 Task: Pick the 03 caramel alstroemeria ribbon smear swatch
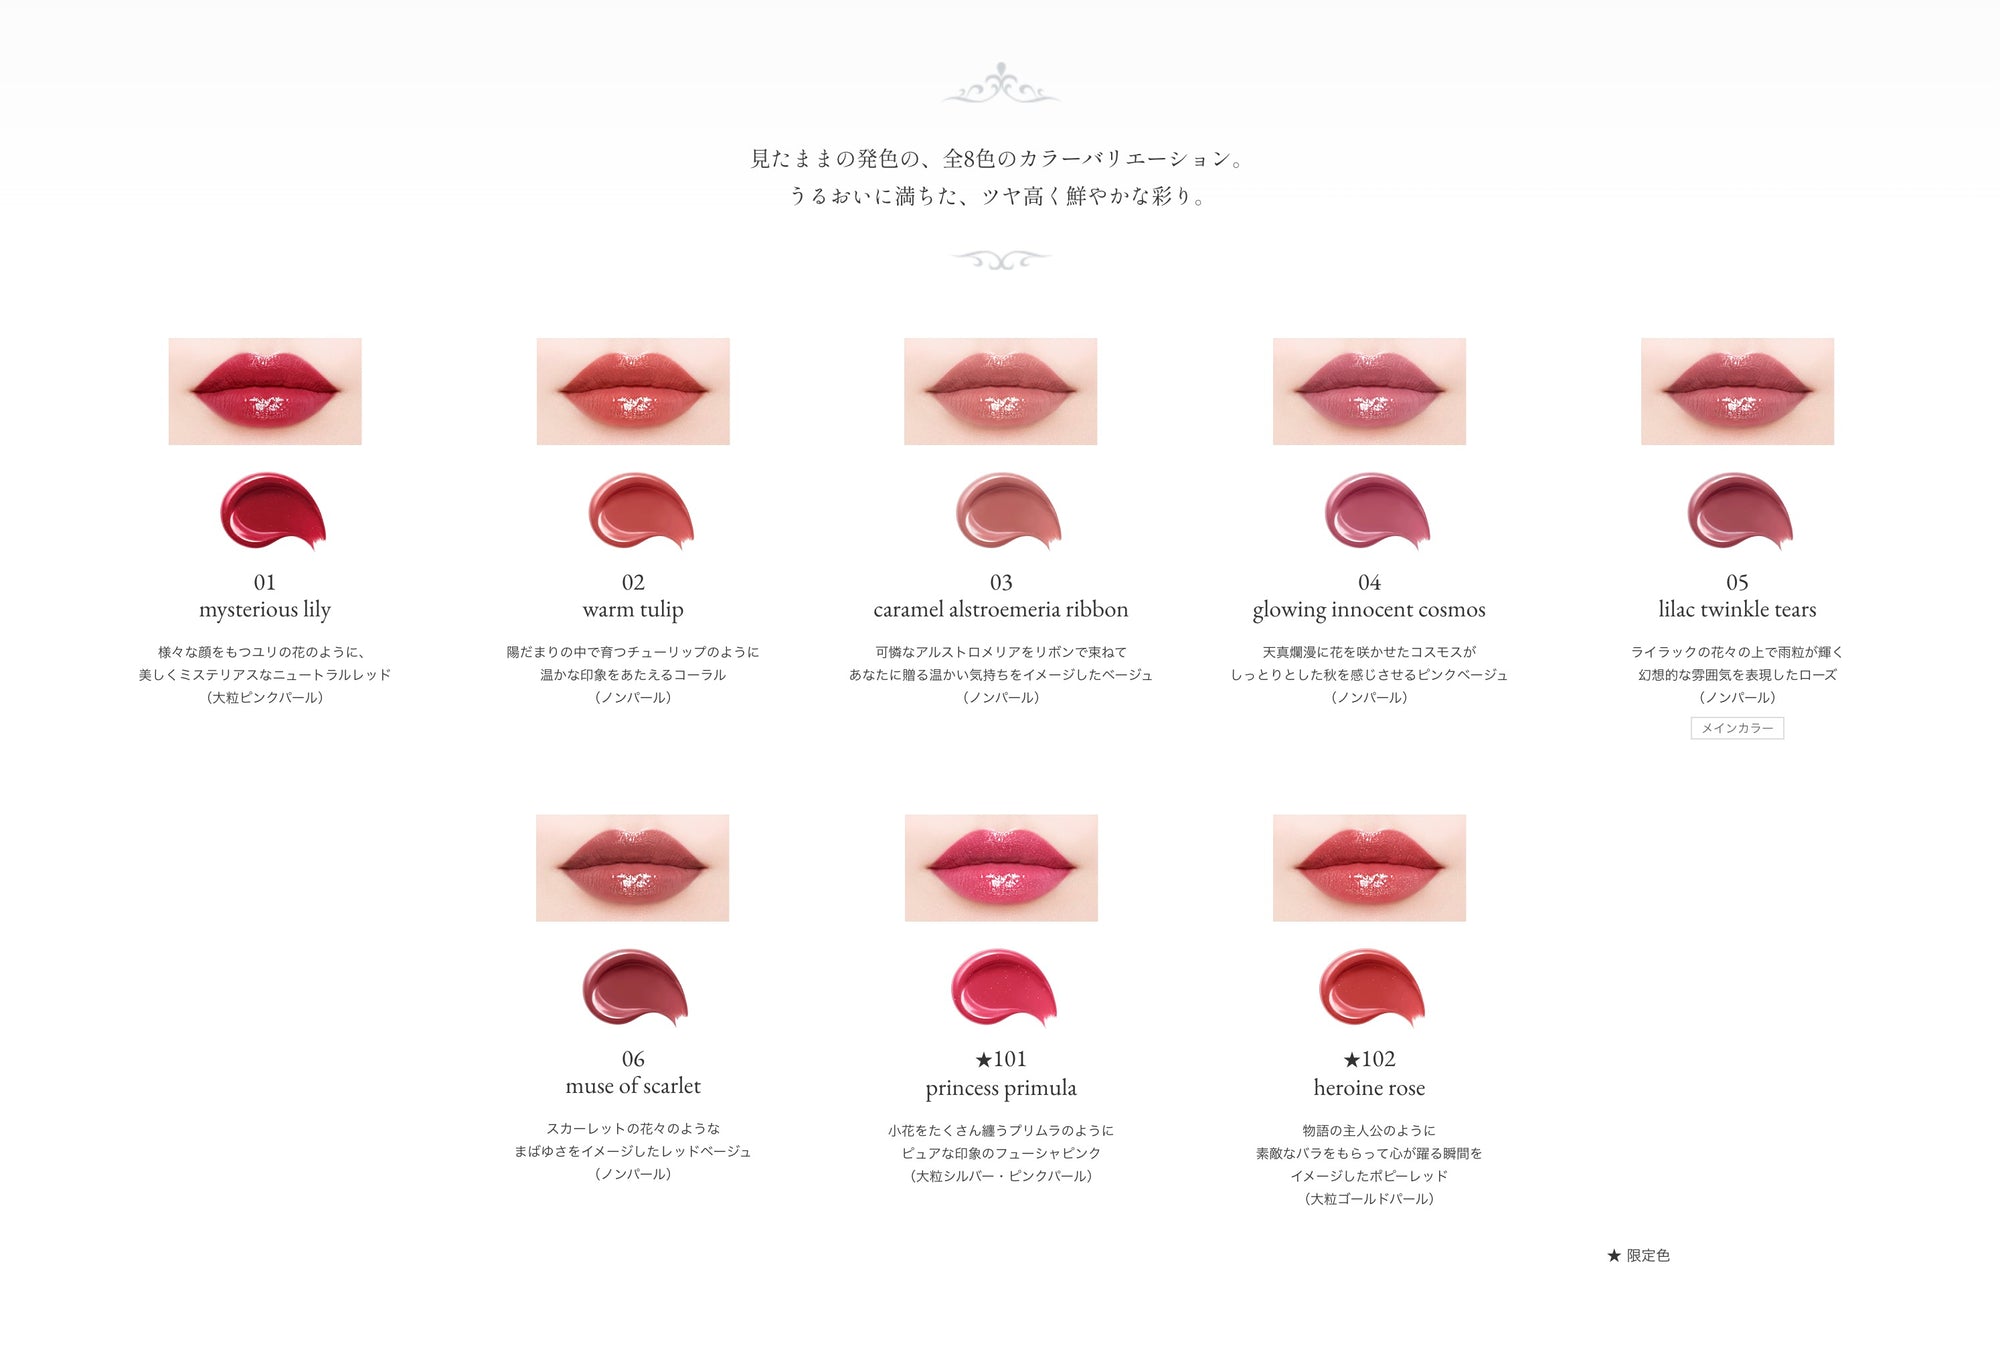[x=1009, y=510]
